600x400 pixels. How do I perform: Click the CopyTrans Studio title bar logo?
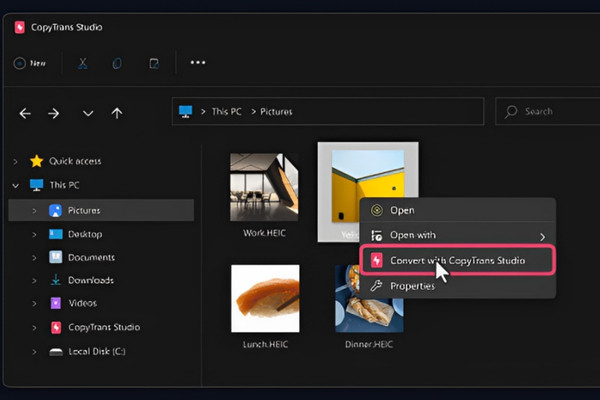click(20, 27)
